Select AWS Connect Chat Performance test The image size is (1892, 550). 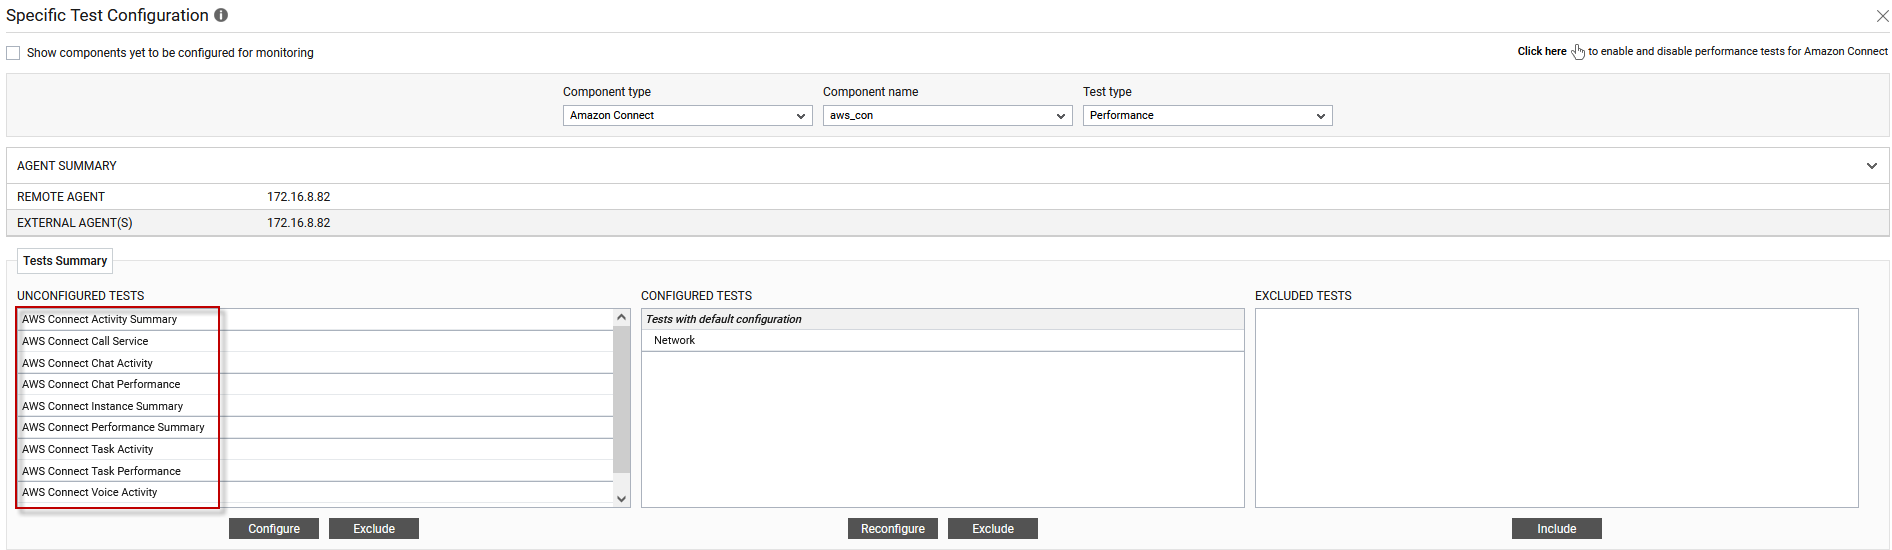coord(315,384)
